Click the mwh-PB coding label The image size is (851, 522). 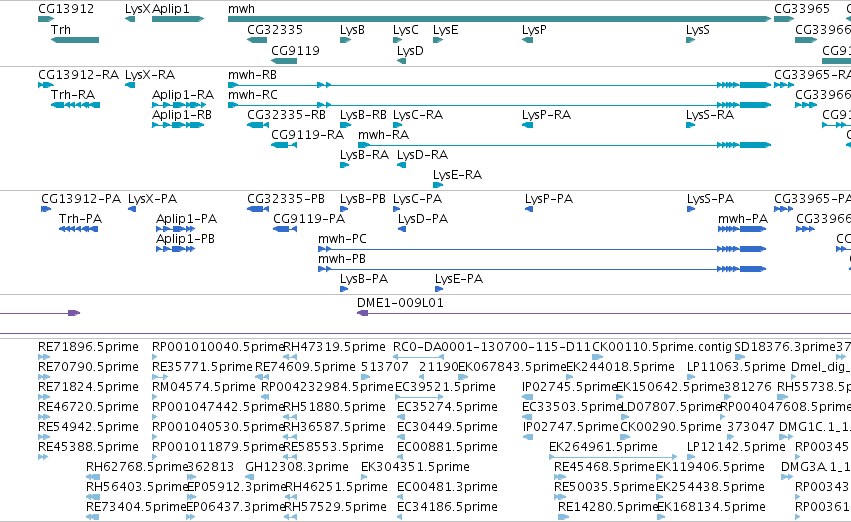pyautogui.click(x=342, y=258)
